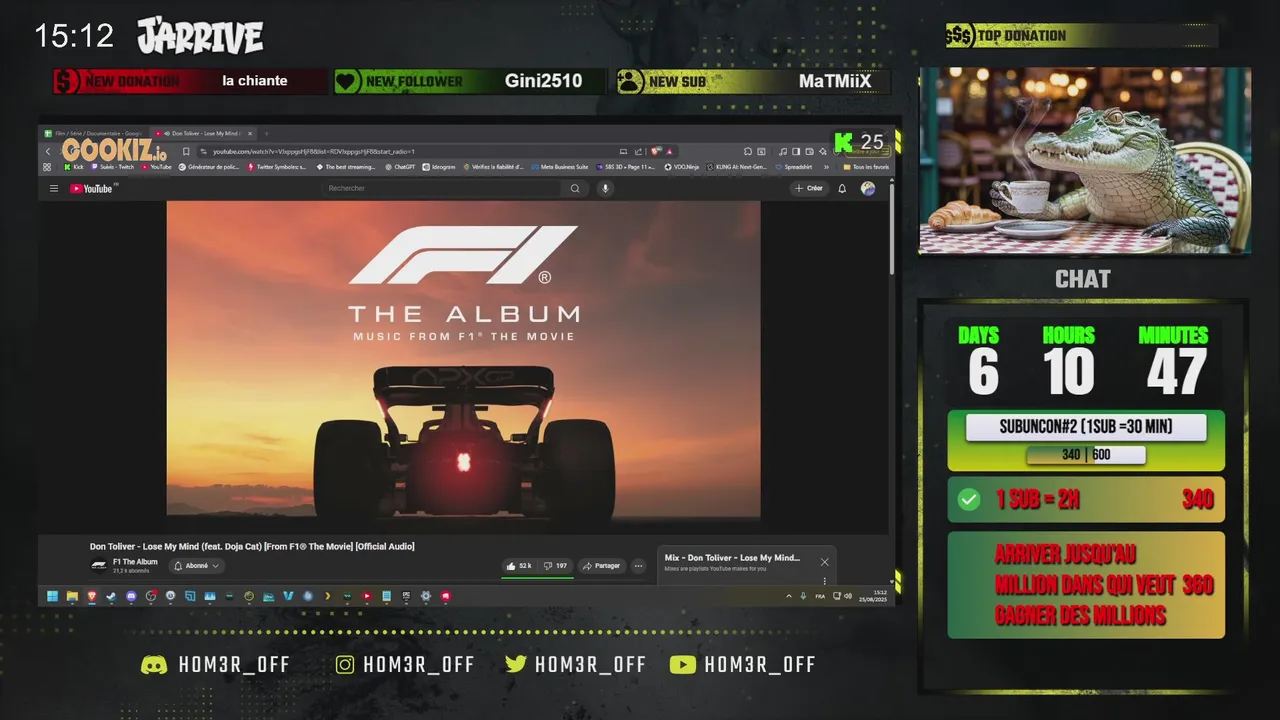Open the Kick bookmark

(72, 167)
